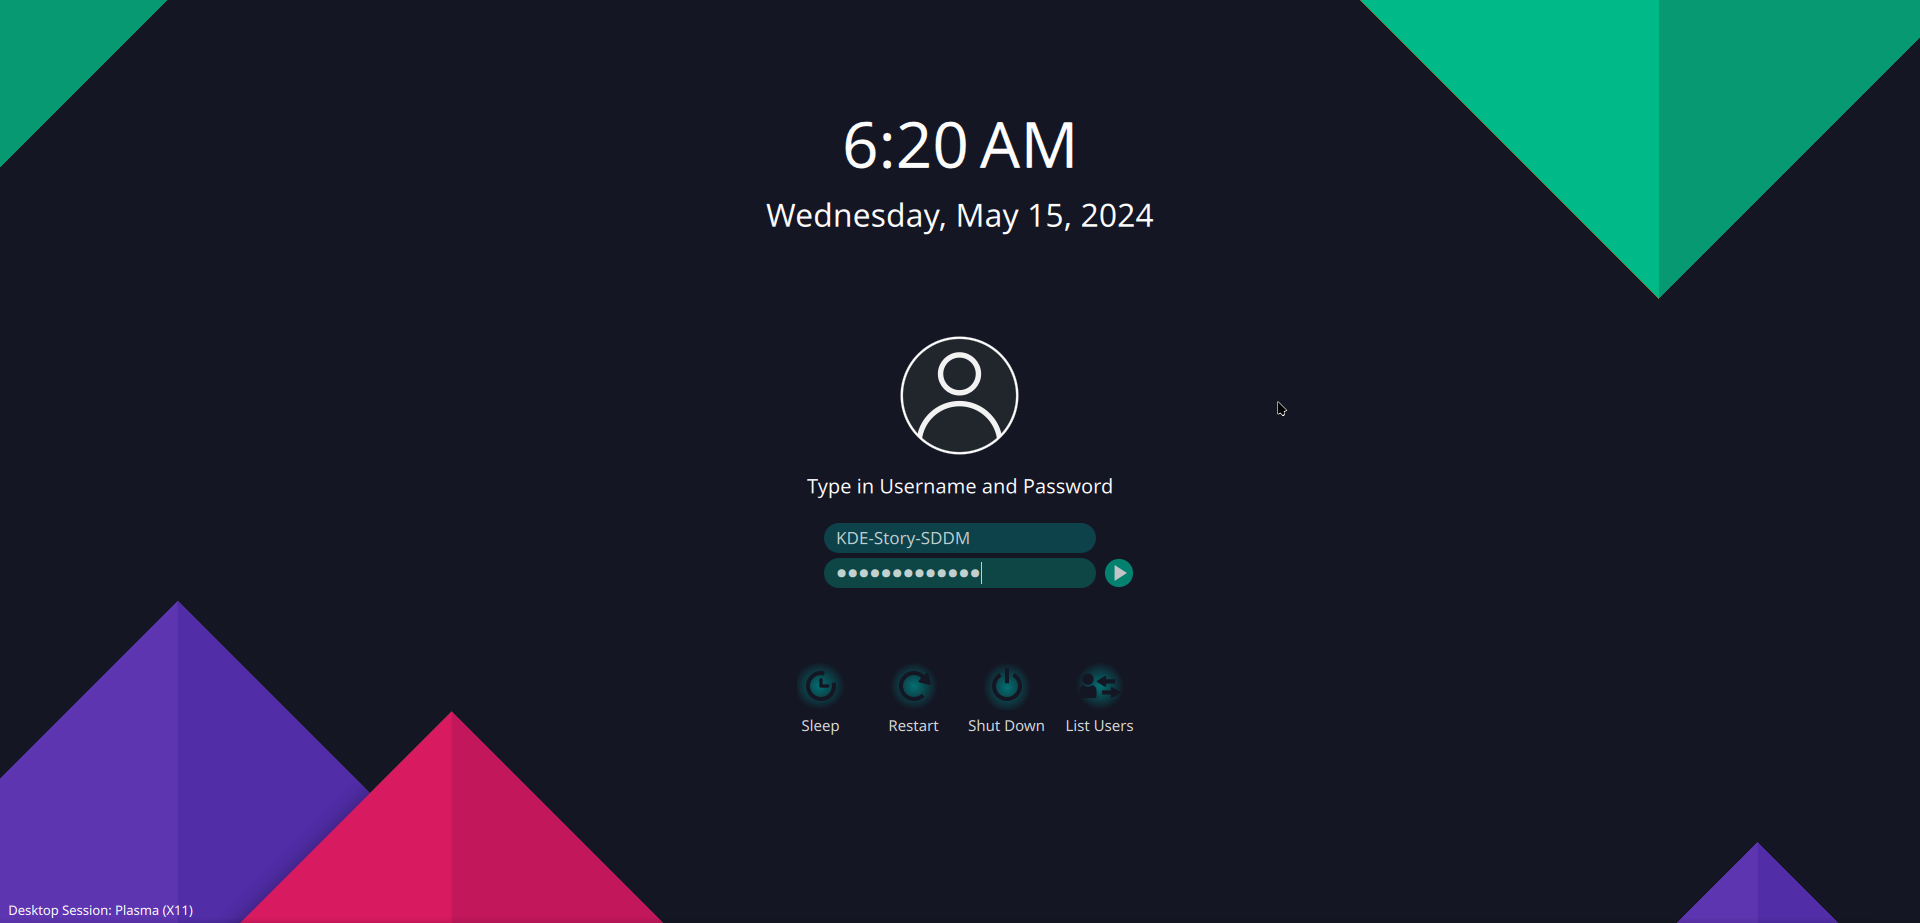Viewport: 1920px width, 923px height.
Task: Click the Wednesday, May 15, 2024 date
Action: [x=959, y=216]
